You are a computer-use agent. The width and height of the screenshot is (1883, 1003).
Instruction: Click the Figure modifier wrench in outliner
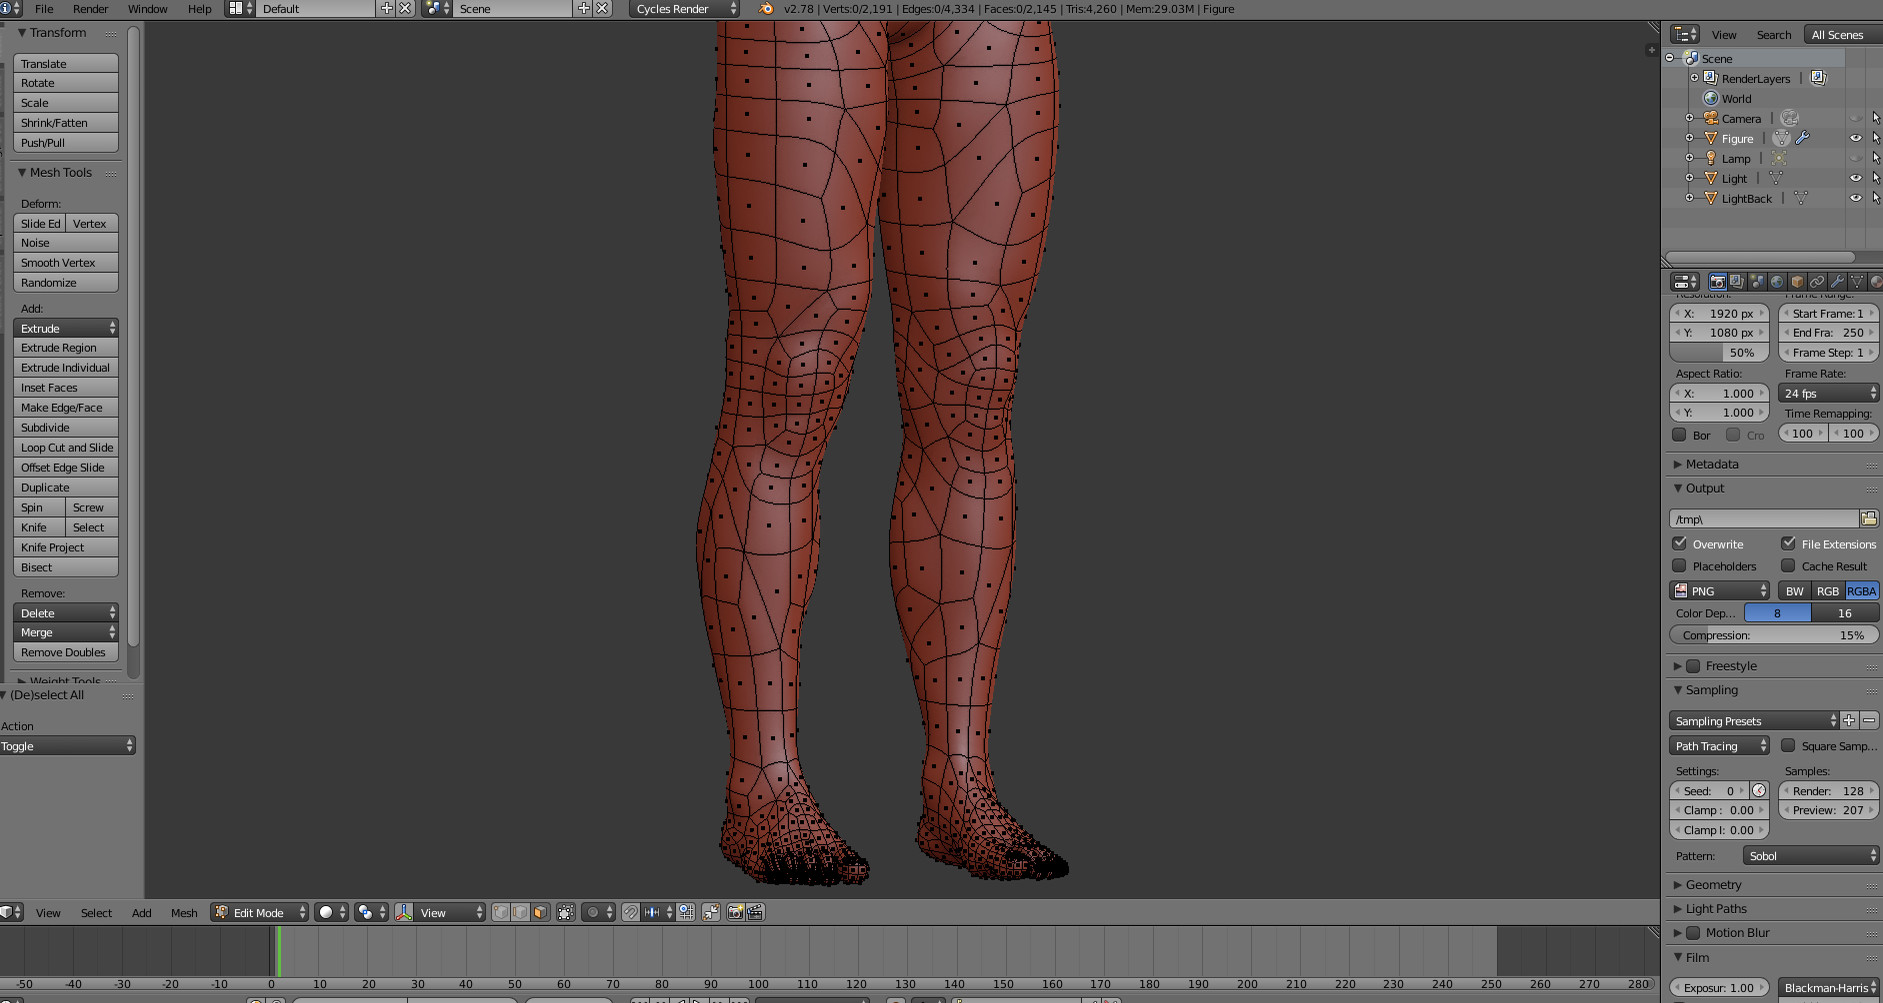[1802, 139]
